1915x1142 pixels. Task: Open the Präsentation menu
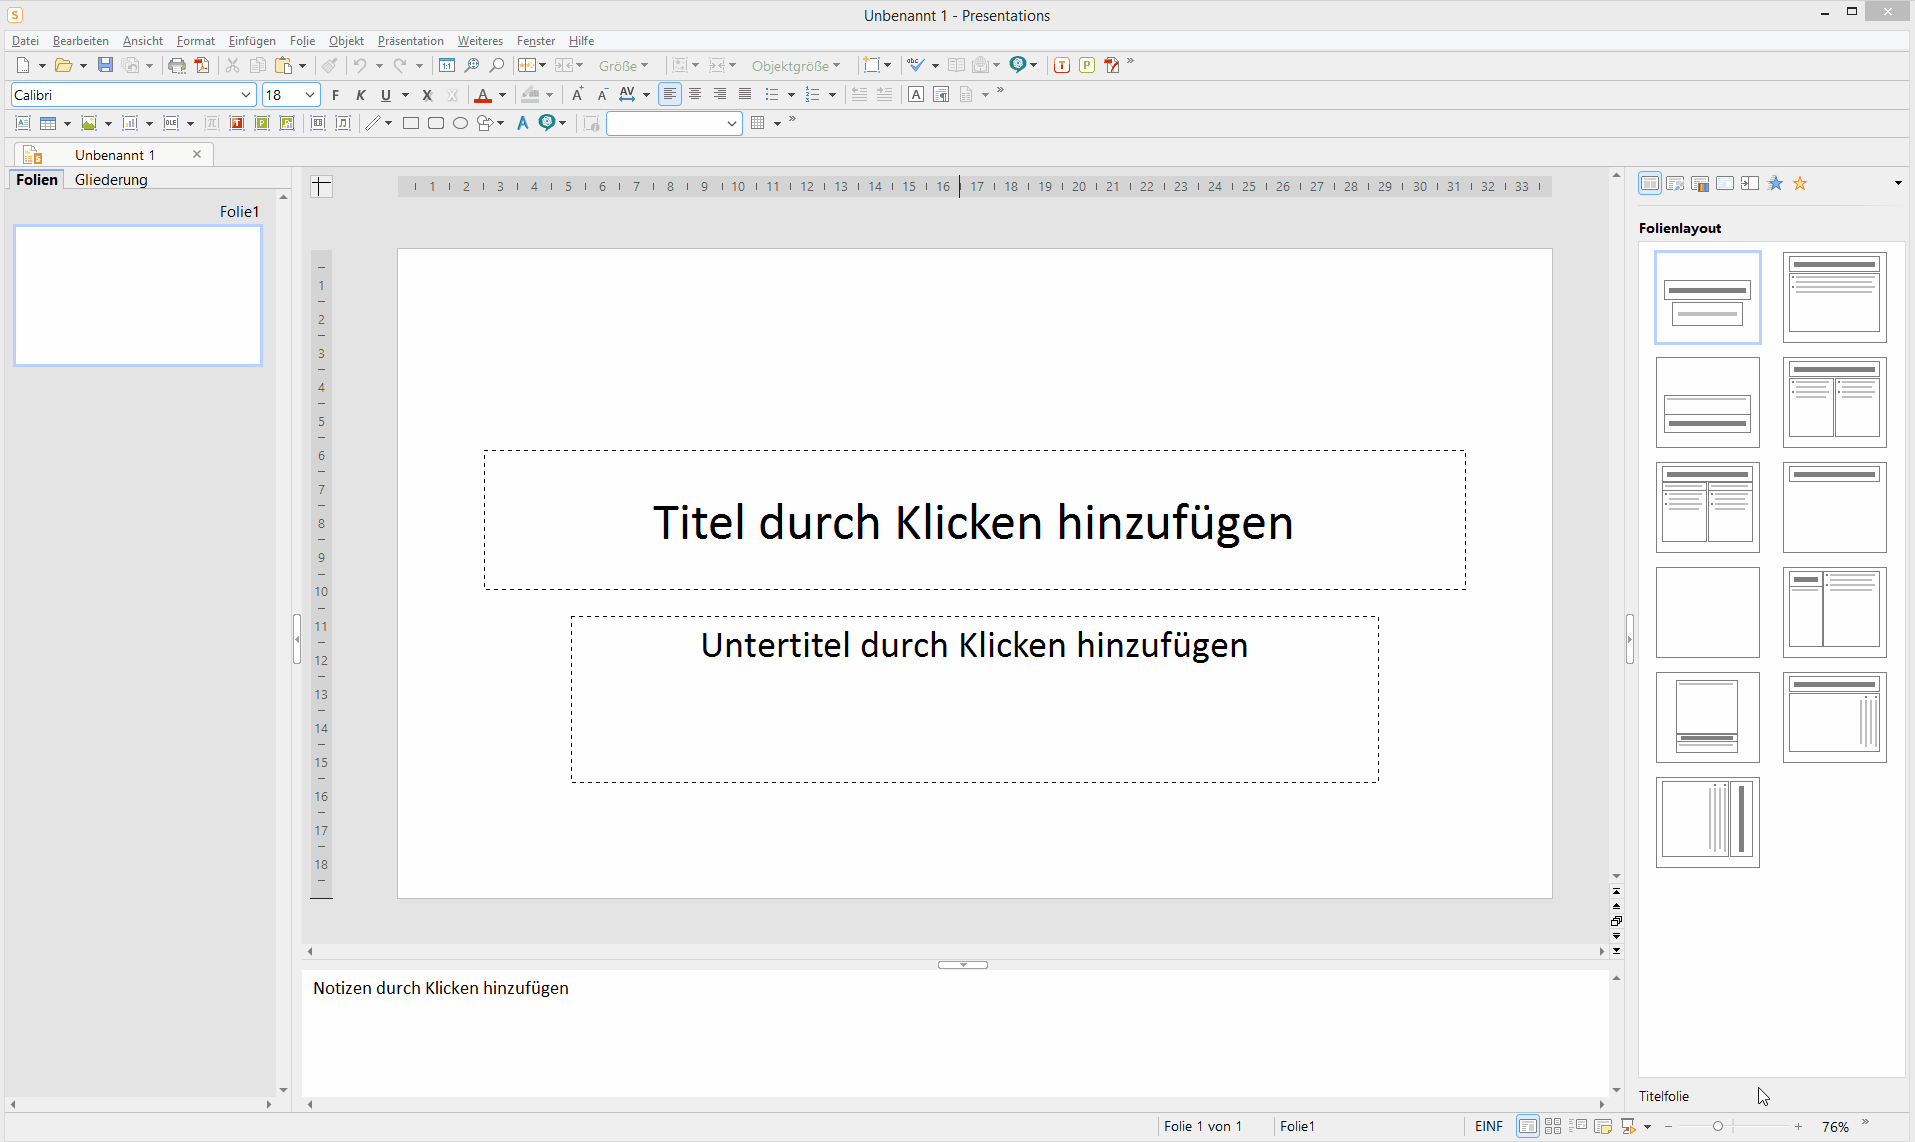click(410, 41)
